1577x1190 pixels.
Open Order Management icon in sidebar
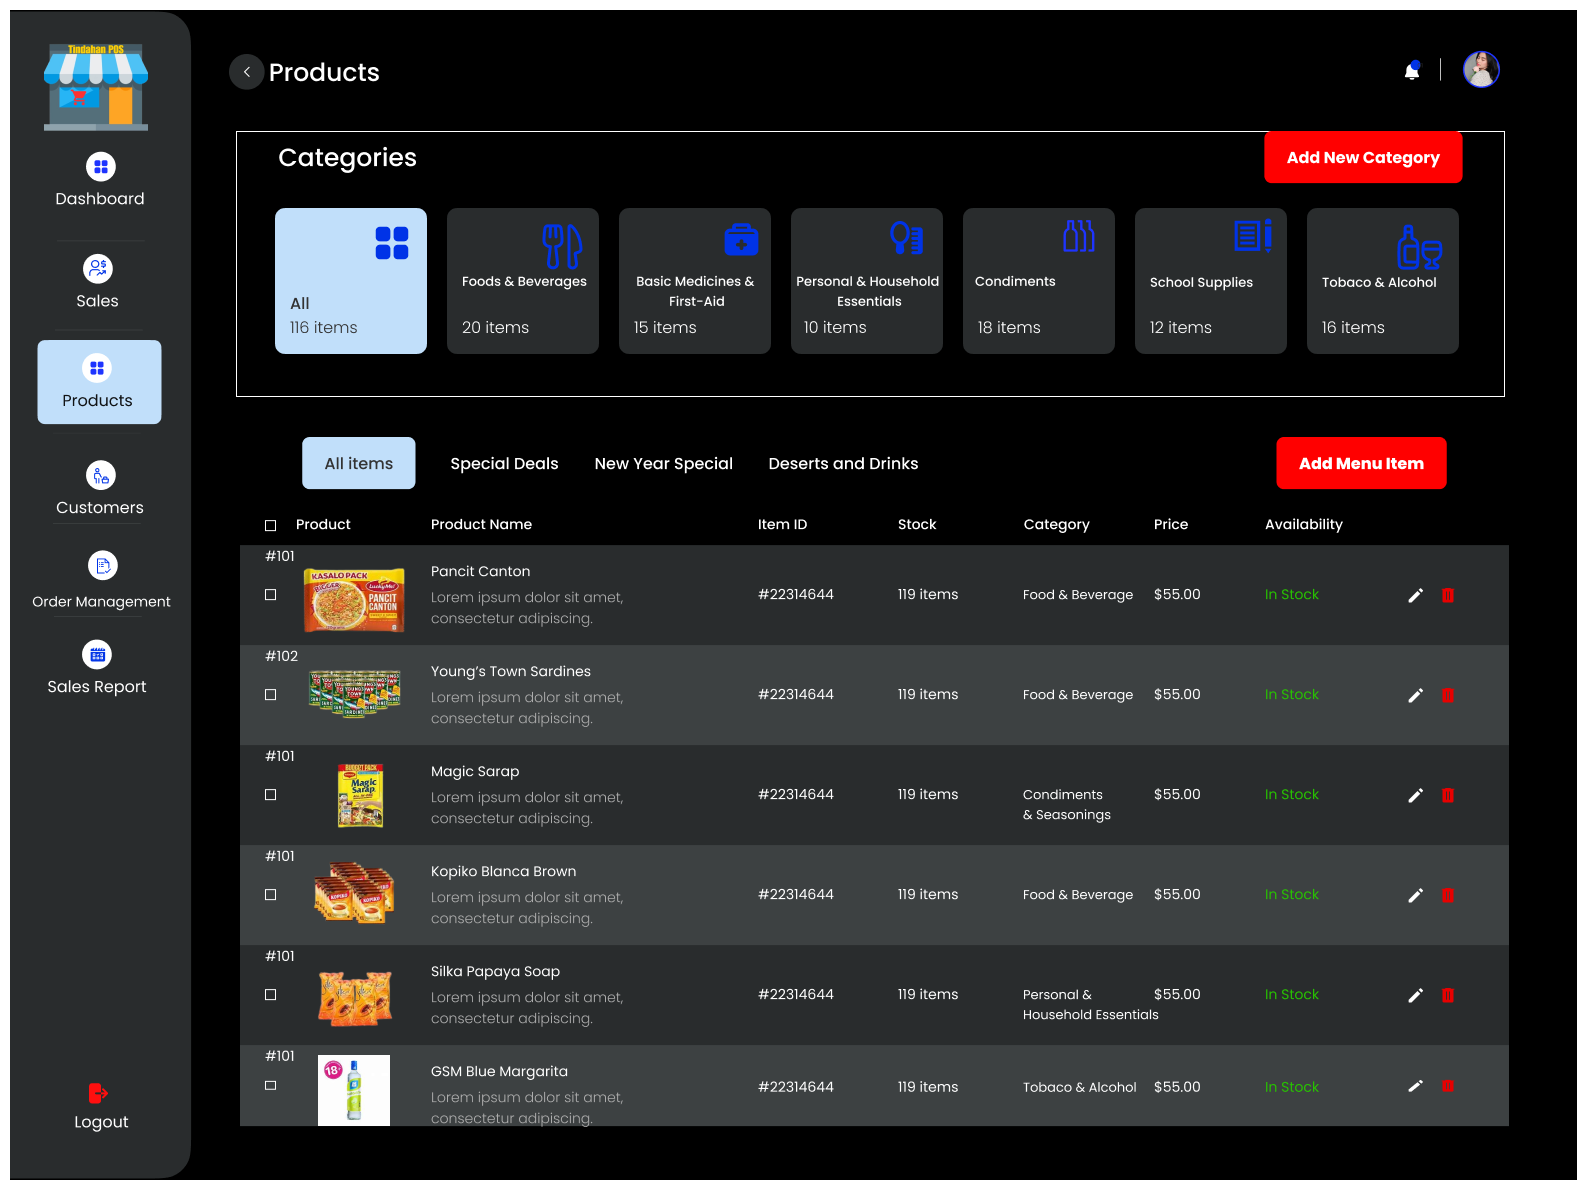(103, 566)
